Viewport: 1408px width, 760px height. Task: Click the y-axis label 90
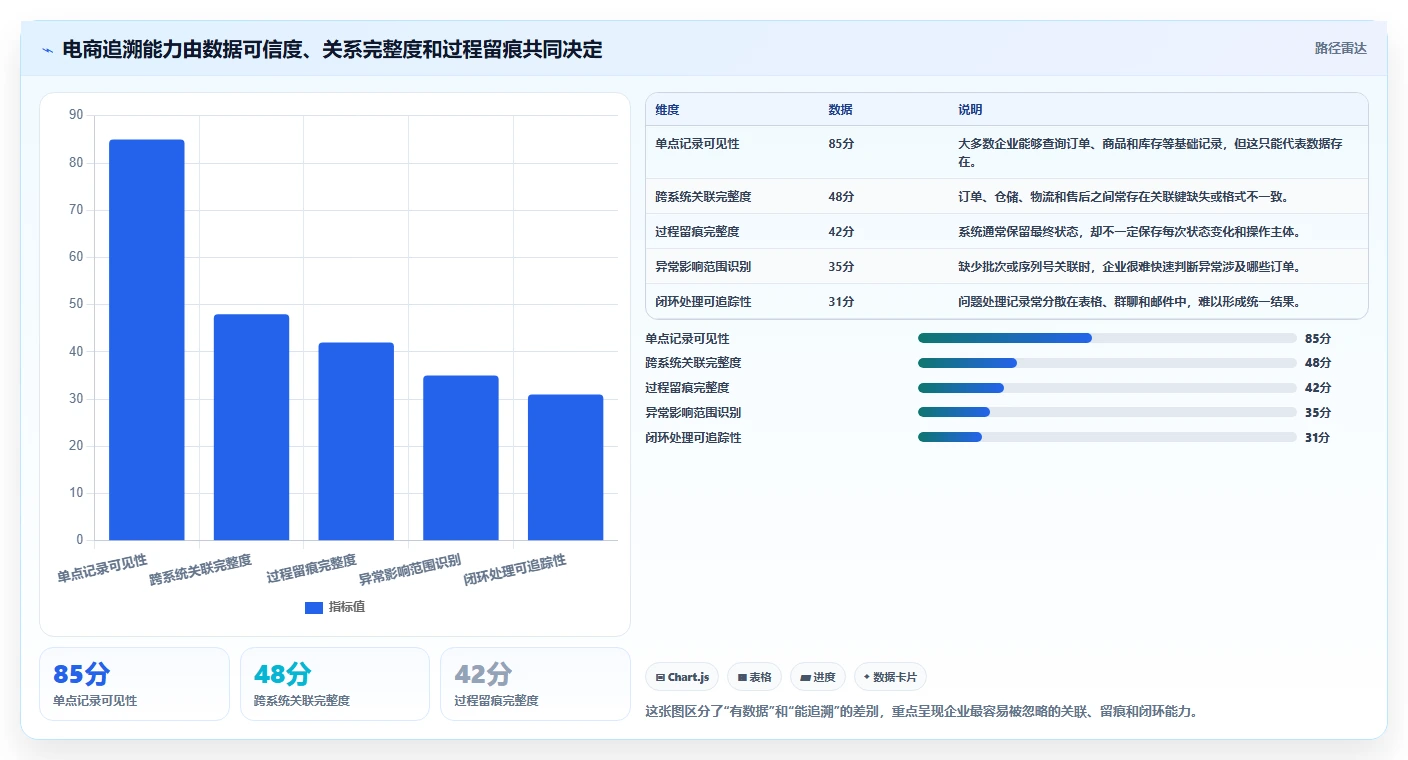pos(76,115)
